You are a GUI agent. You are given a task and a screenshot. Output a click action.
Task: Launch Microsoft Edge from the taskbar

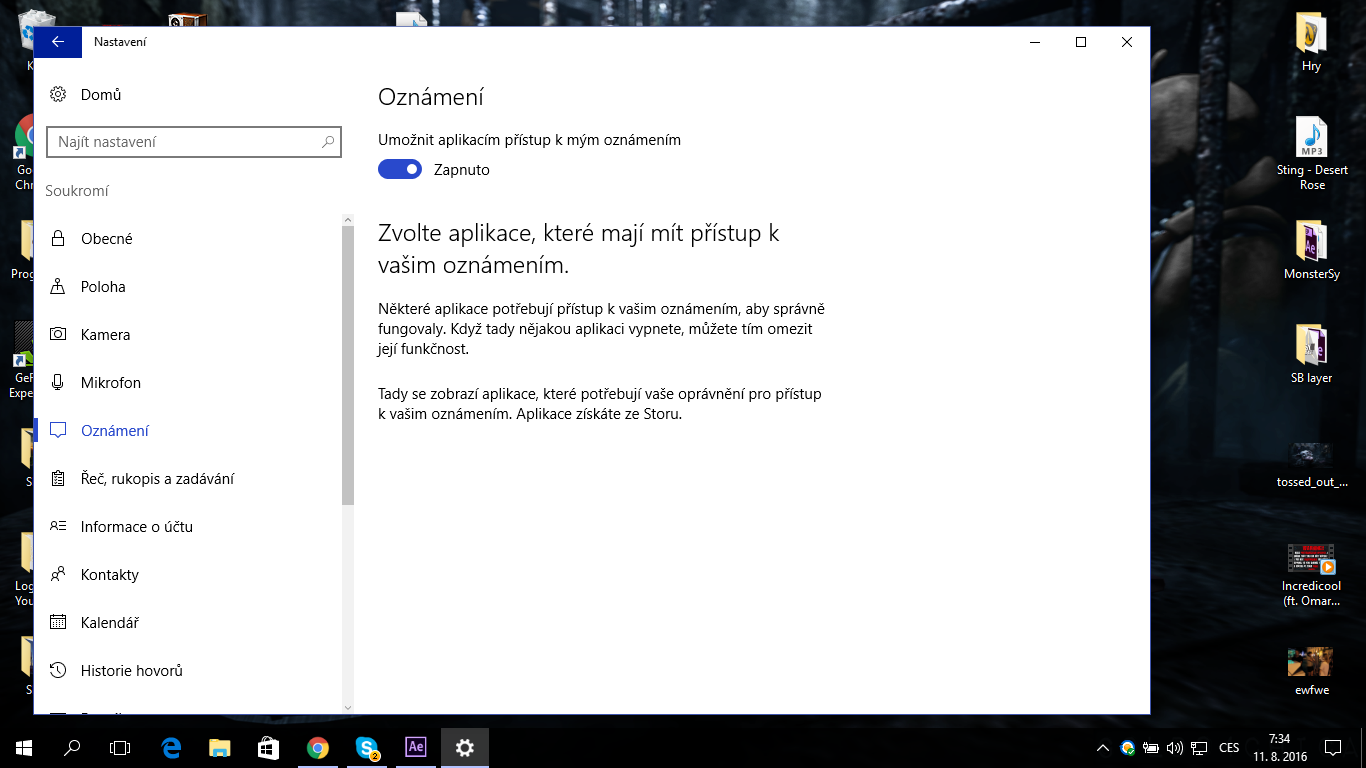click(171, 747)
